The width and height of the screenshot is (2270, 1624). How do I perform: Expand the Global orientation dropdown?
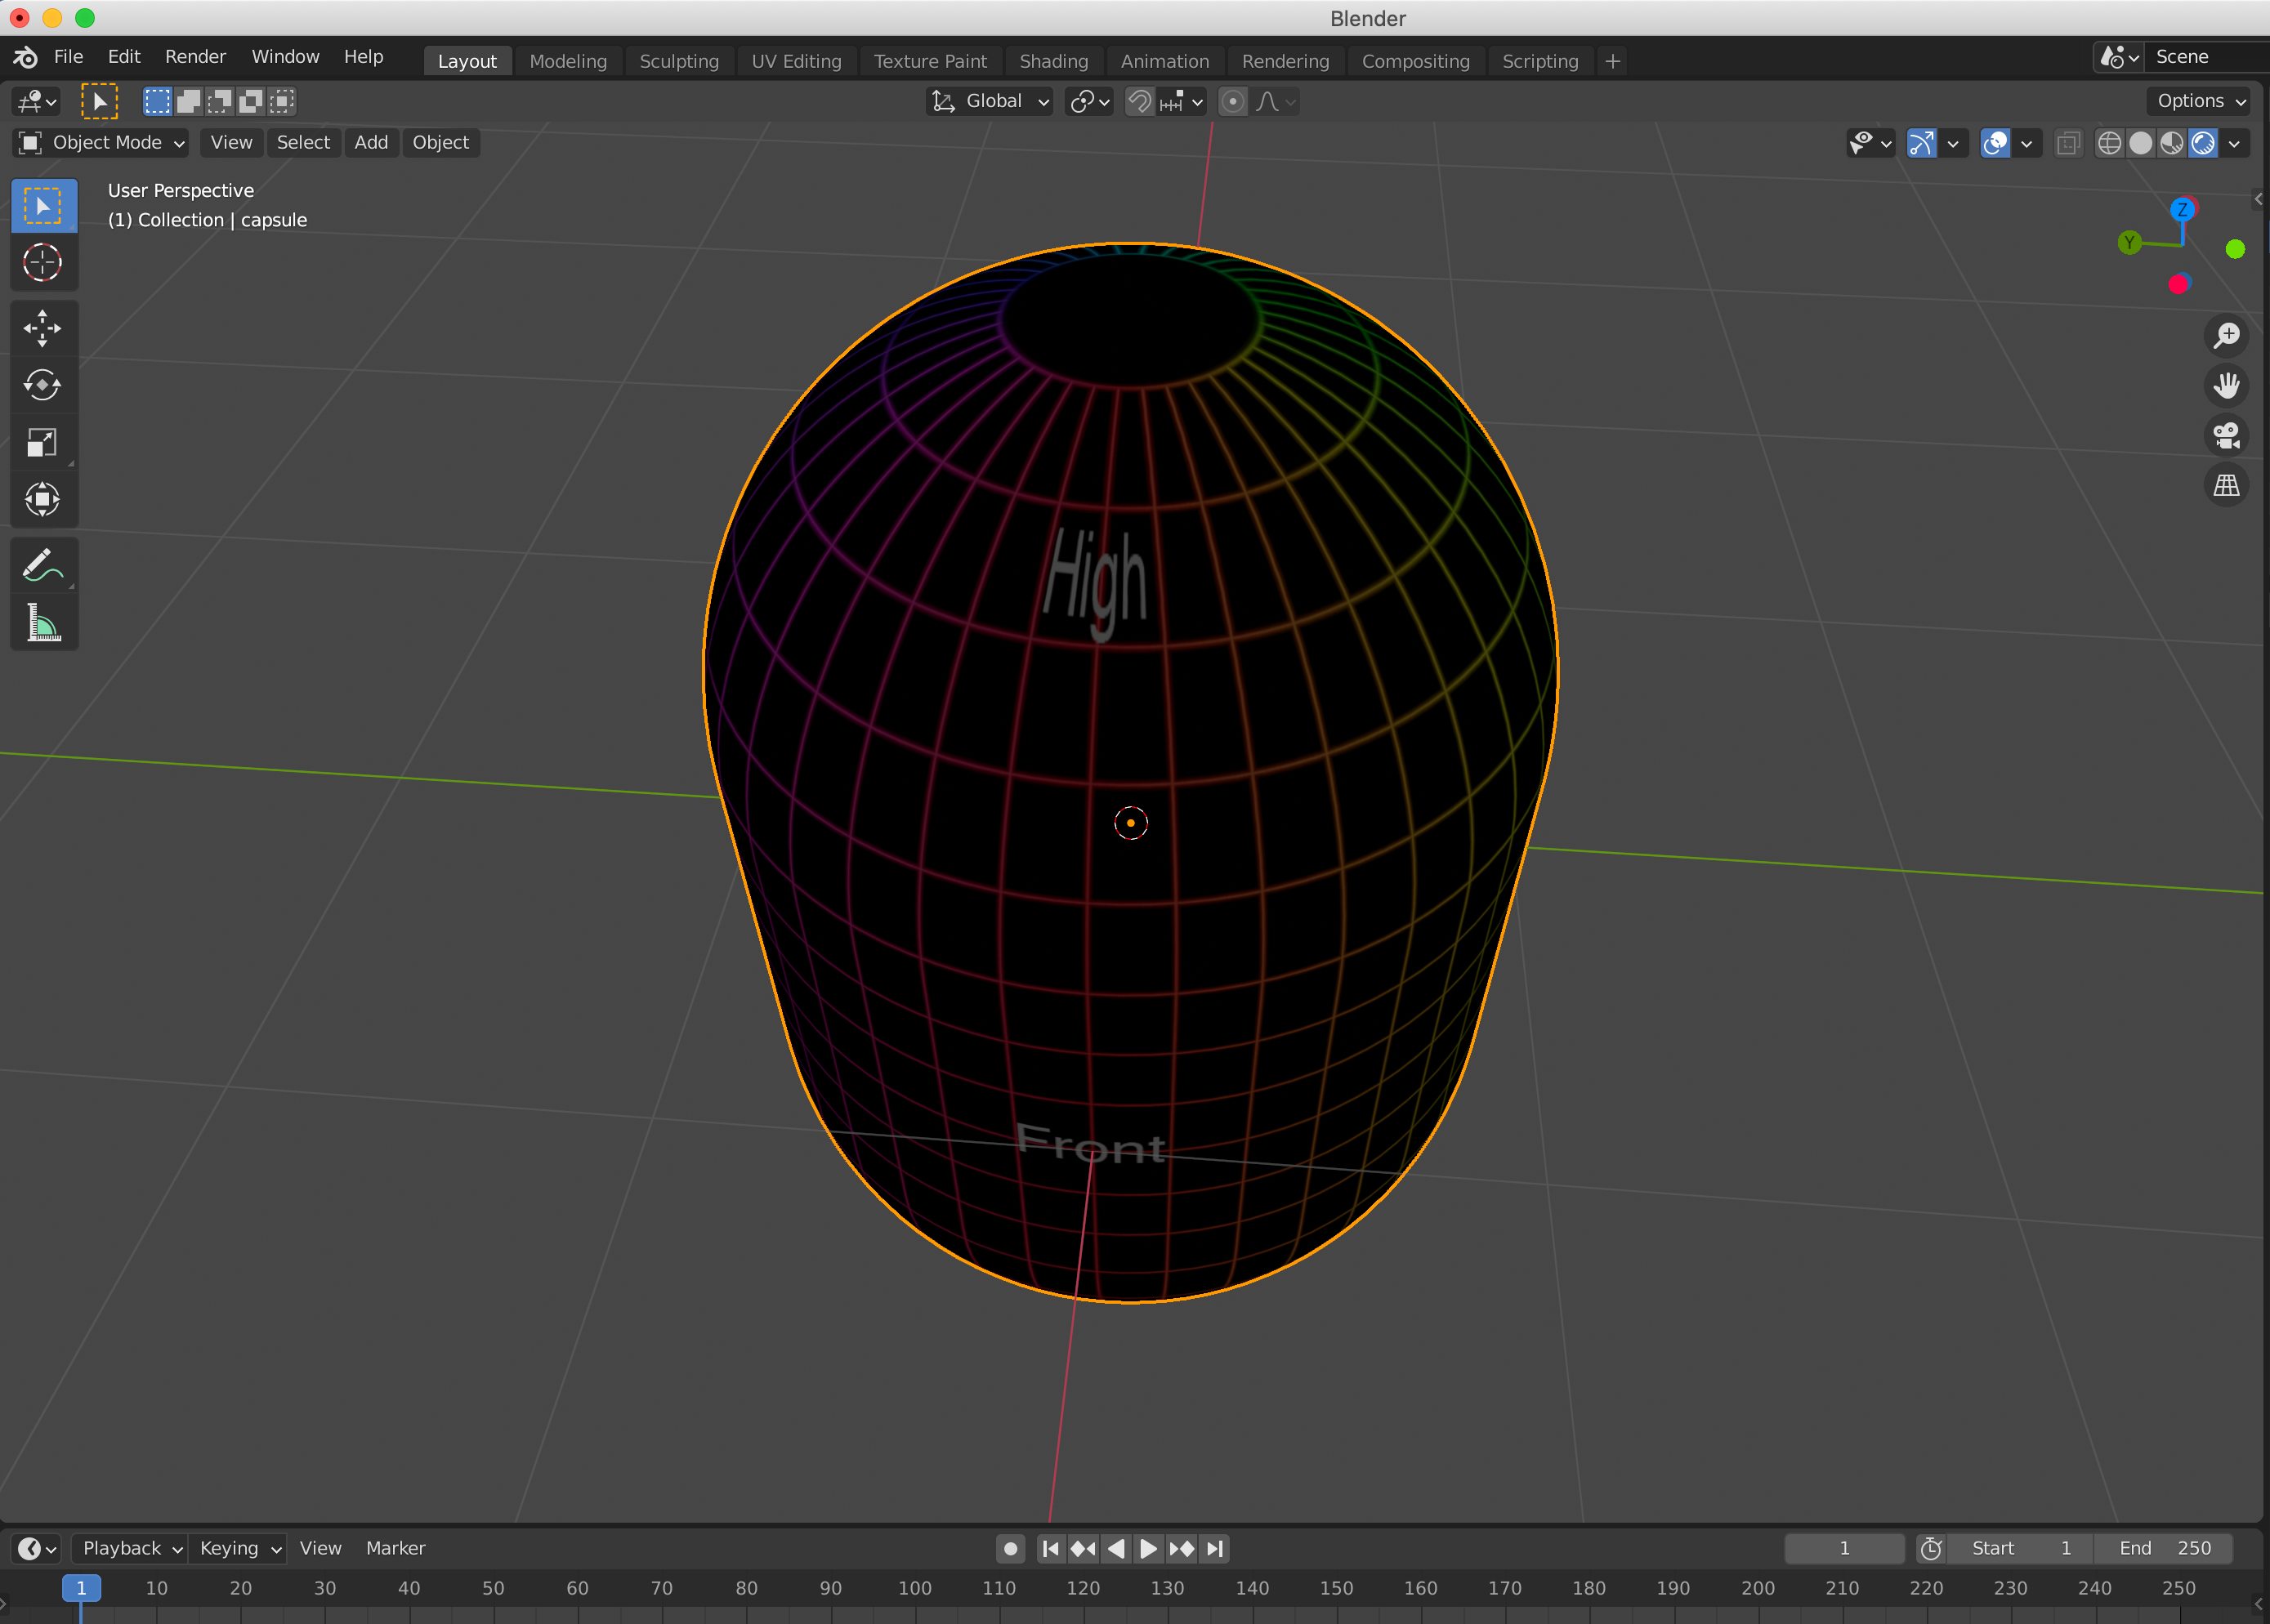990,101
